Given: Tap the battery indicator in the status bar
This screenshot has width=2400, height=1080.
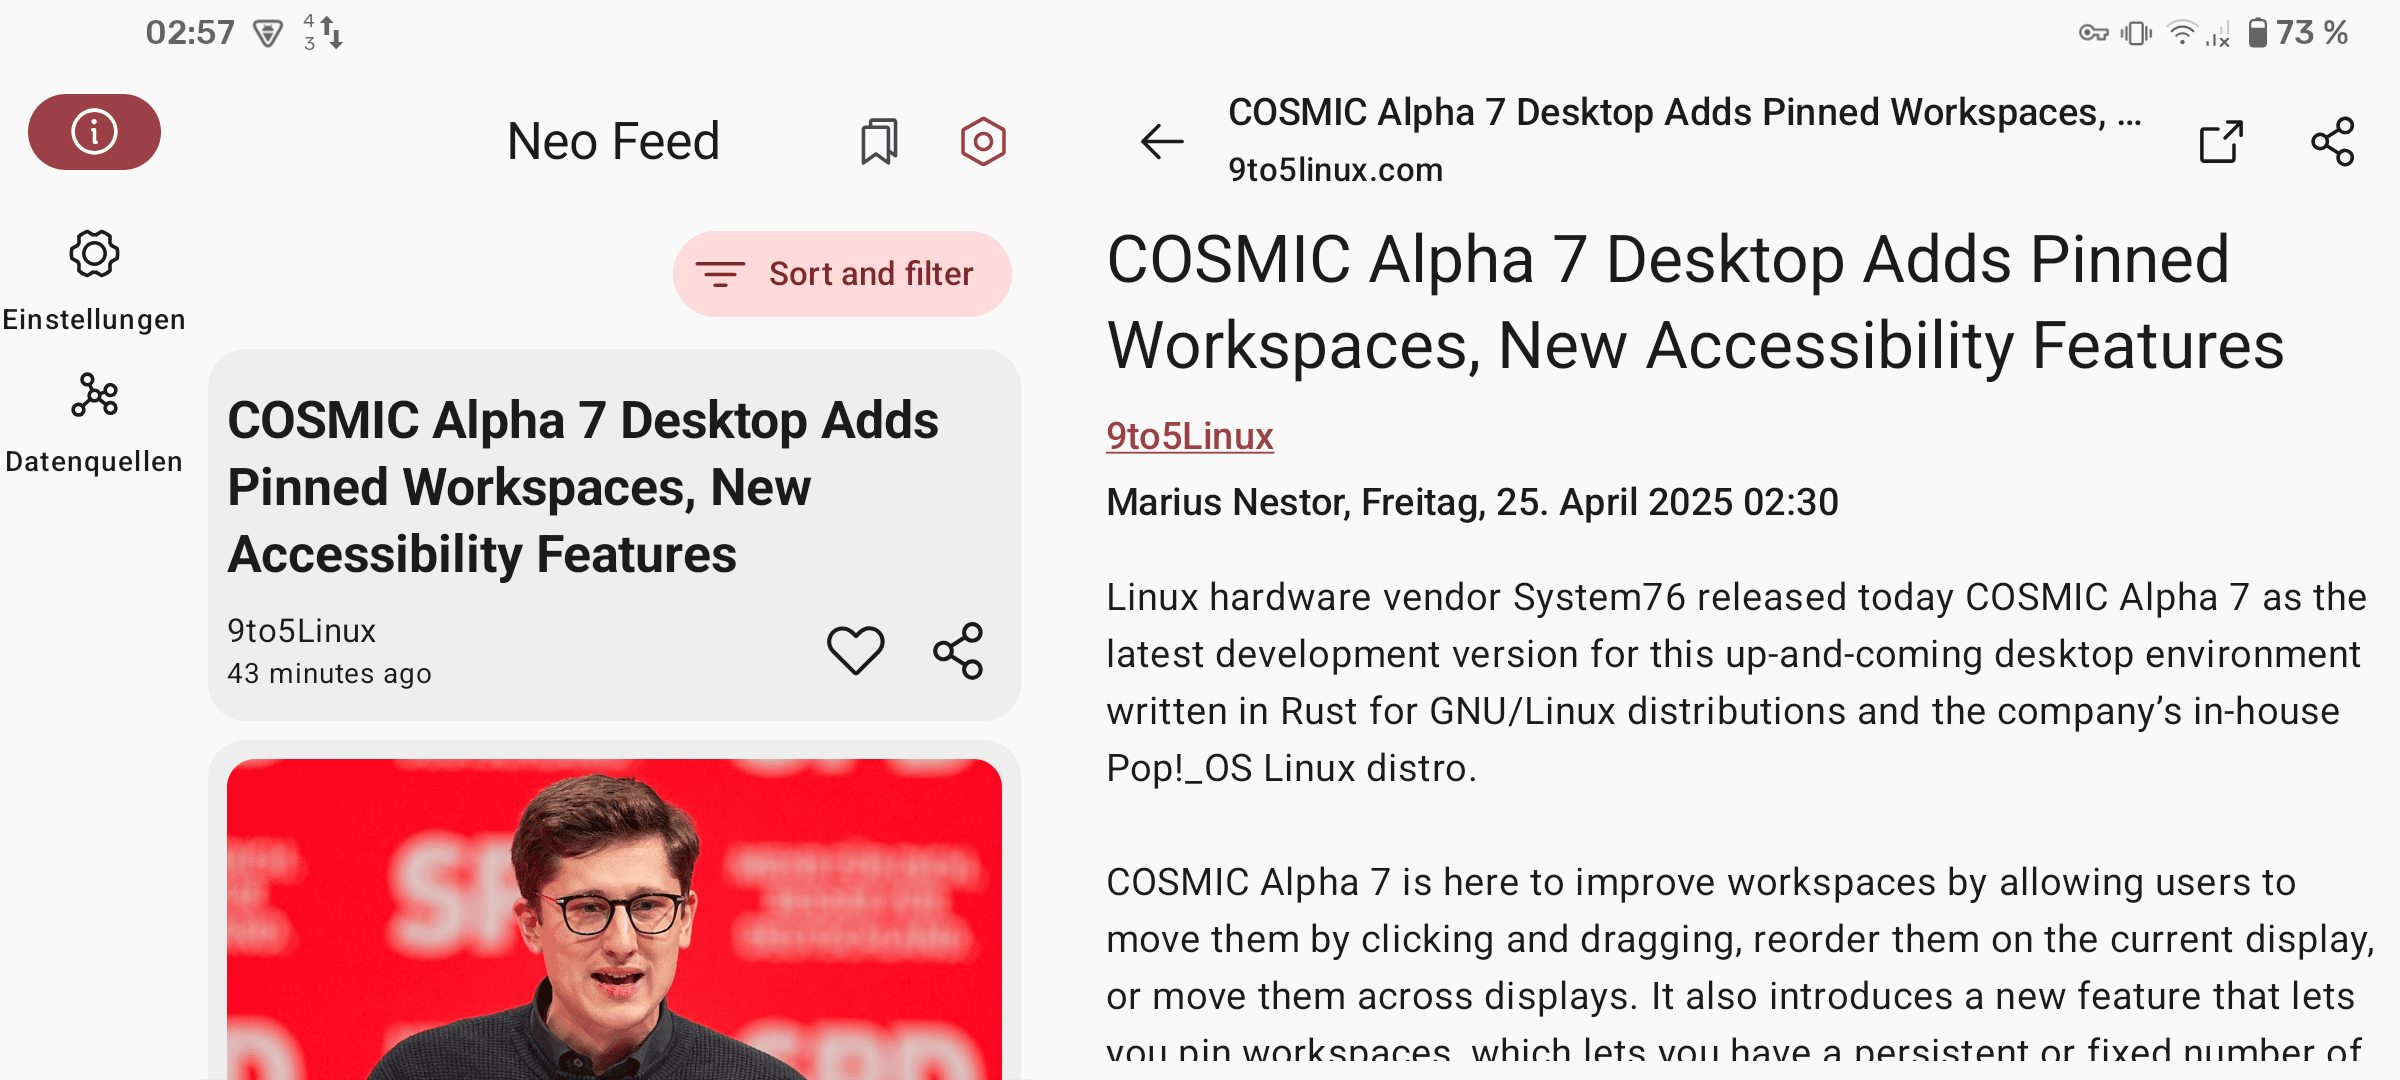Looking at the screenshot, I should 2258,33.
